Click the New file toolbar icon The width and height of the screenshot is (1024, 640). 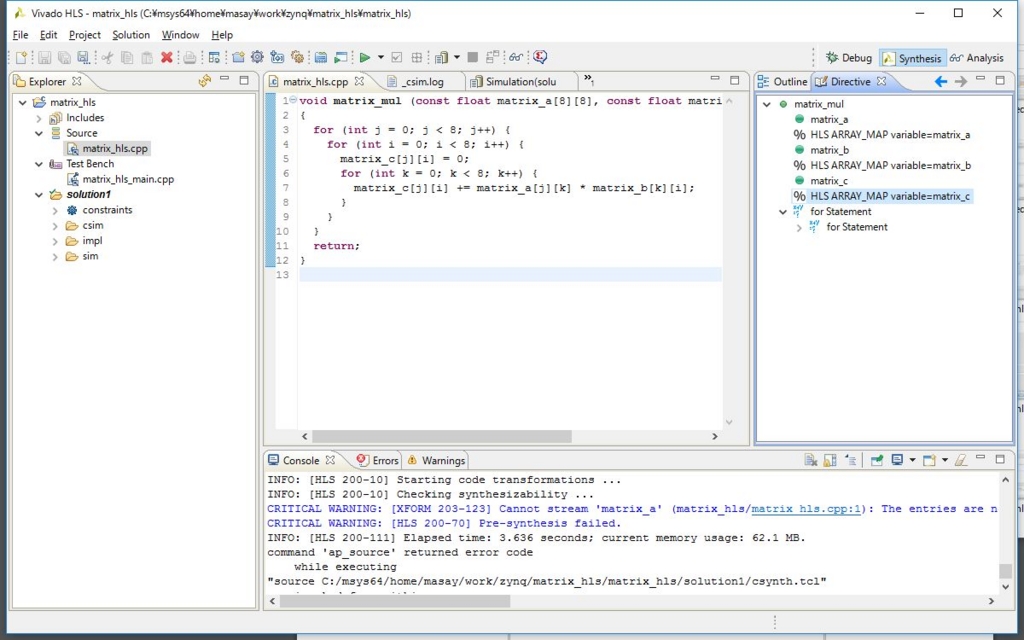(x=21, y=57)
